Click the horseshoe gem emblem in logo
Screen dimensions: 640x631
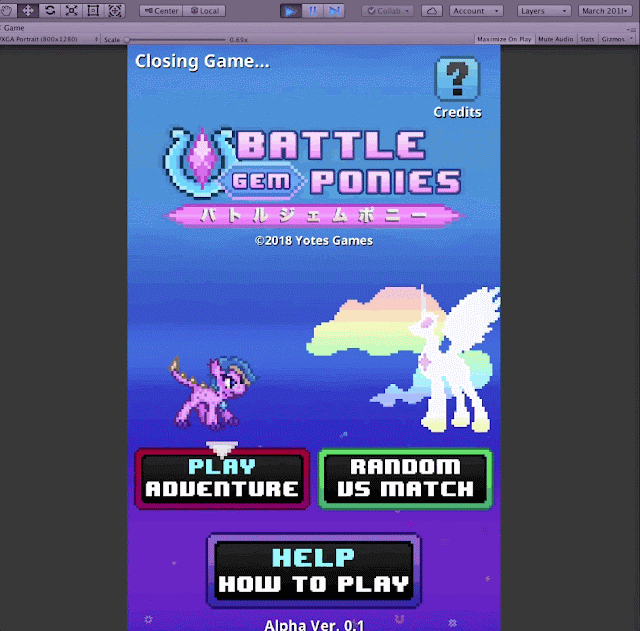tap(199, 162)
